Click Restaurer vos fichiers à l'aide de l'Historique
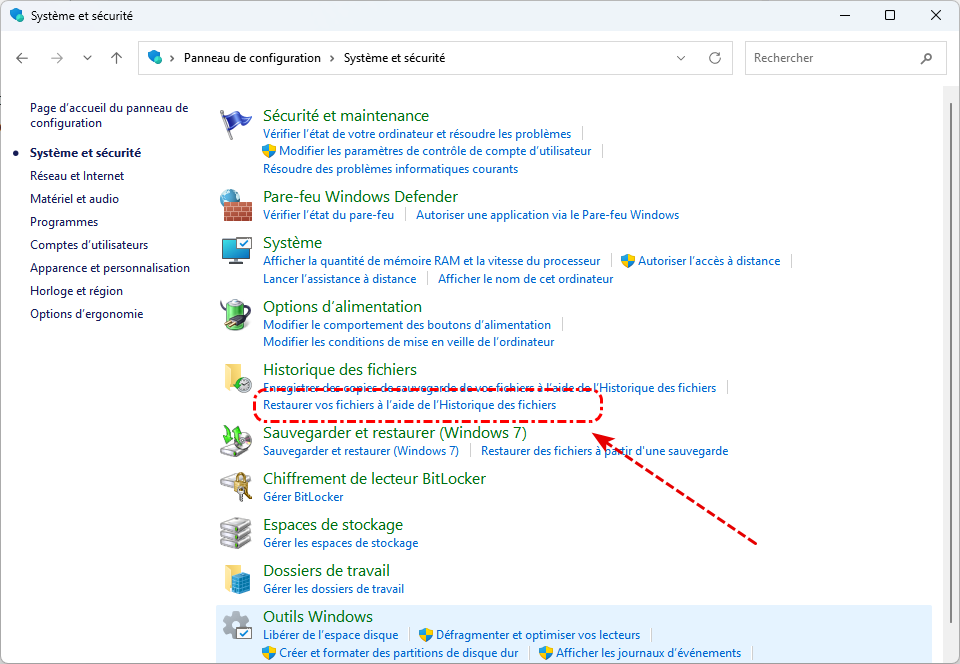 (409, 405)
